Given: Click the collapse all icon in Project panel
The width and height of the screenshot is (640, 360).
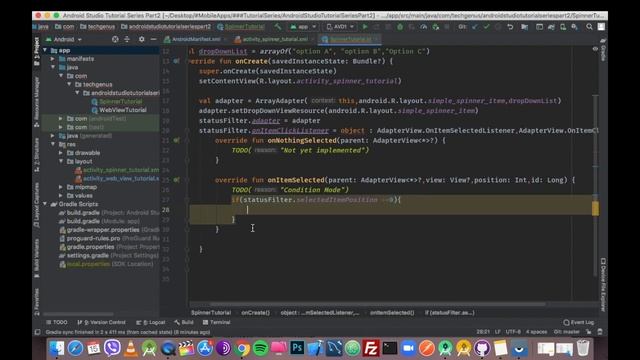Looking at the screenshot, I should (127, 40).
